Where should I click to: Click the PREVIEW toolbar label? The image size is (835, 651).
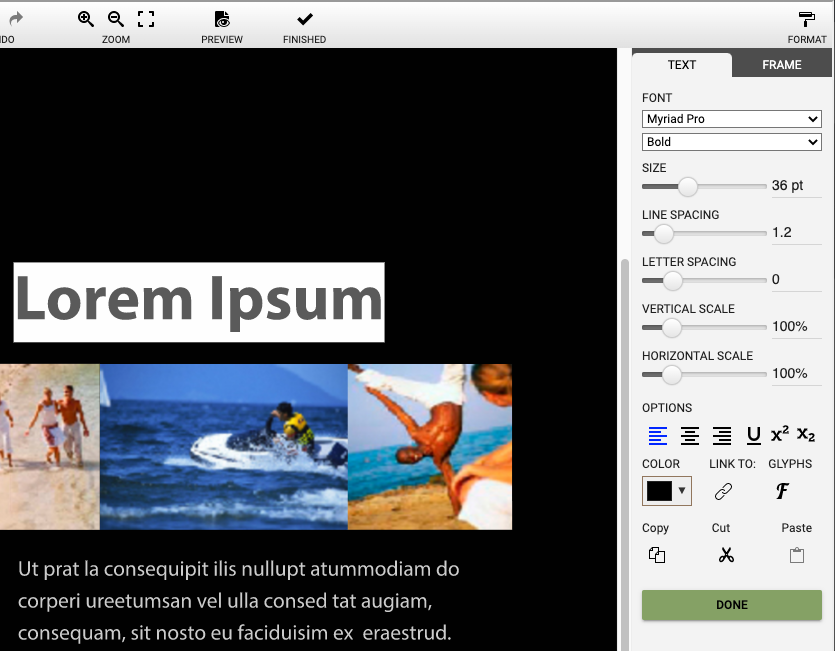click(x=222, y=39)
